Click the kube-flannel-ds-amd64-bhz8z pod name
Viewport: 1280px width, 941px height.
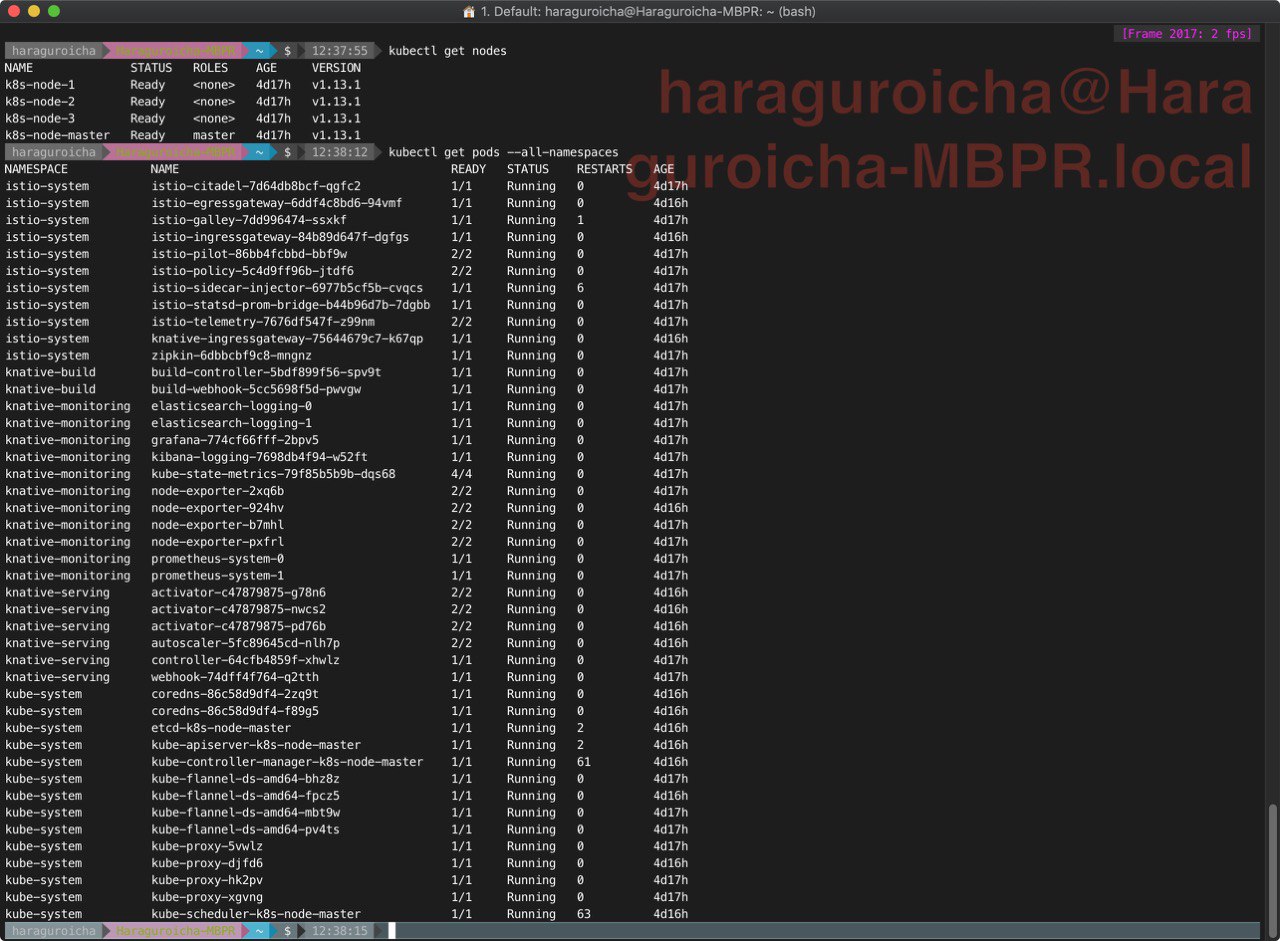[245, 779]
